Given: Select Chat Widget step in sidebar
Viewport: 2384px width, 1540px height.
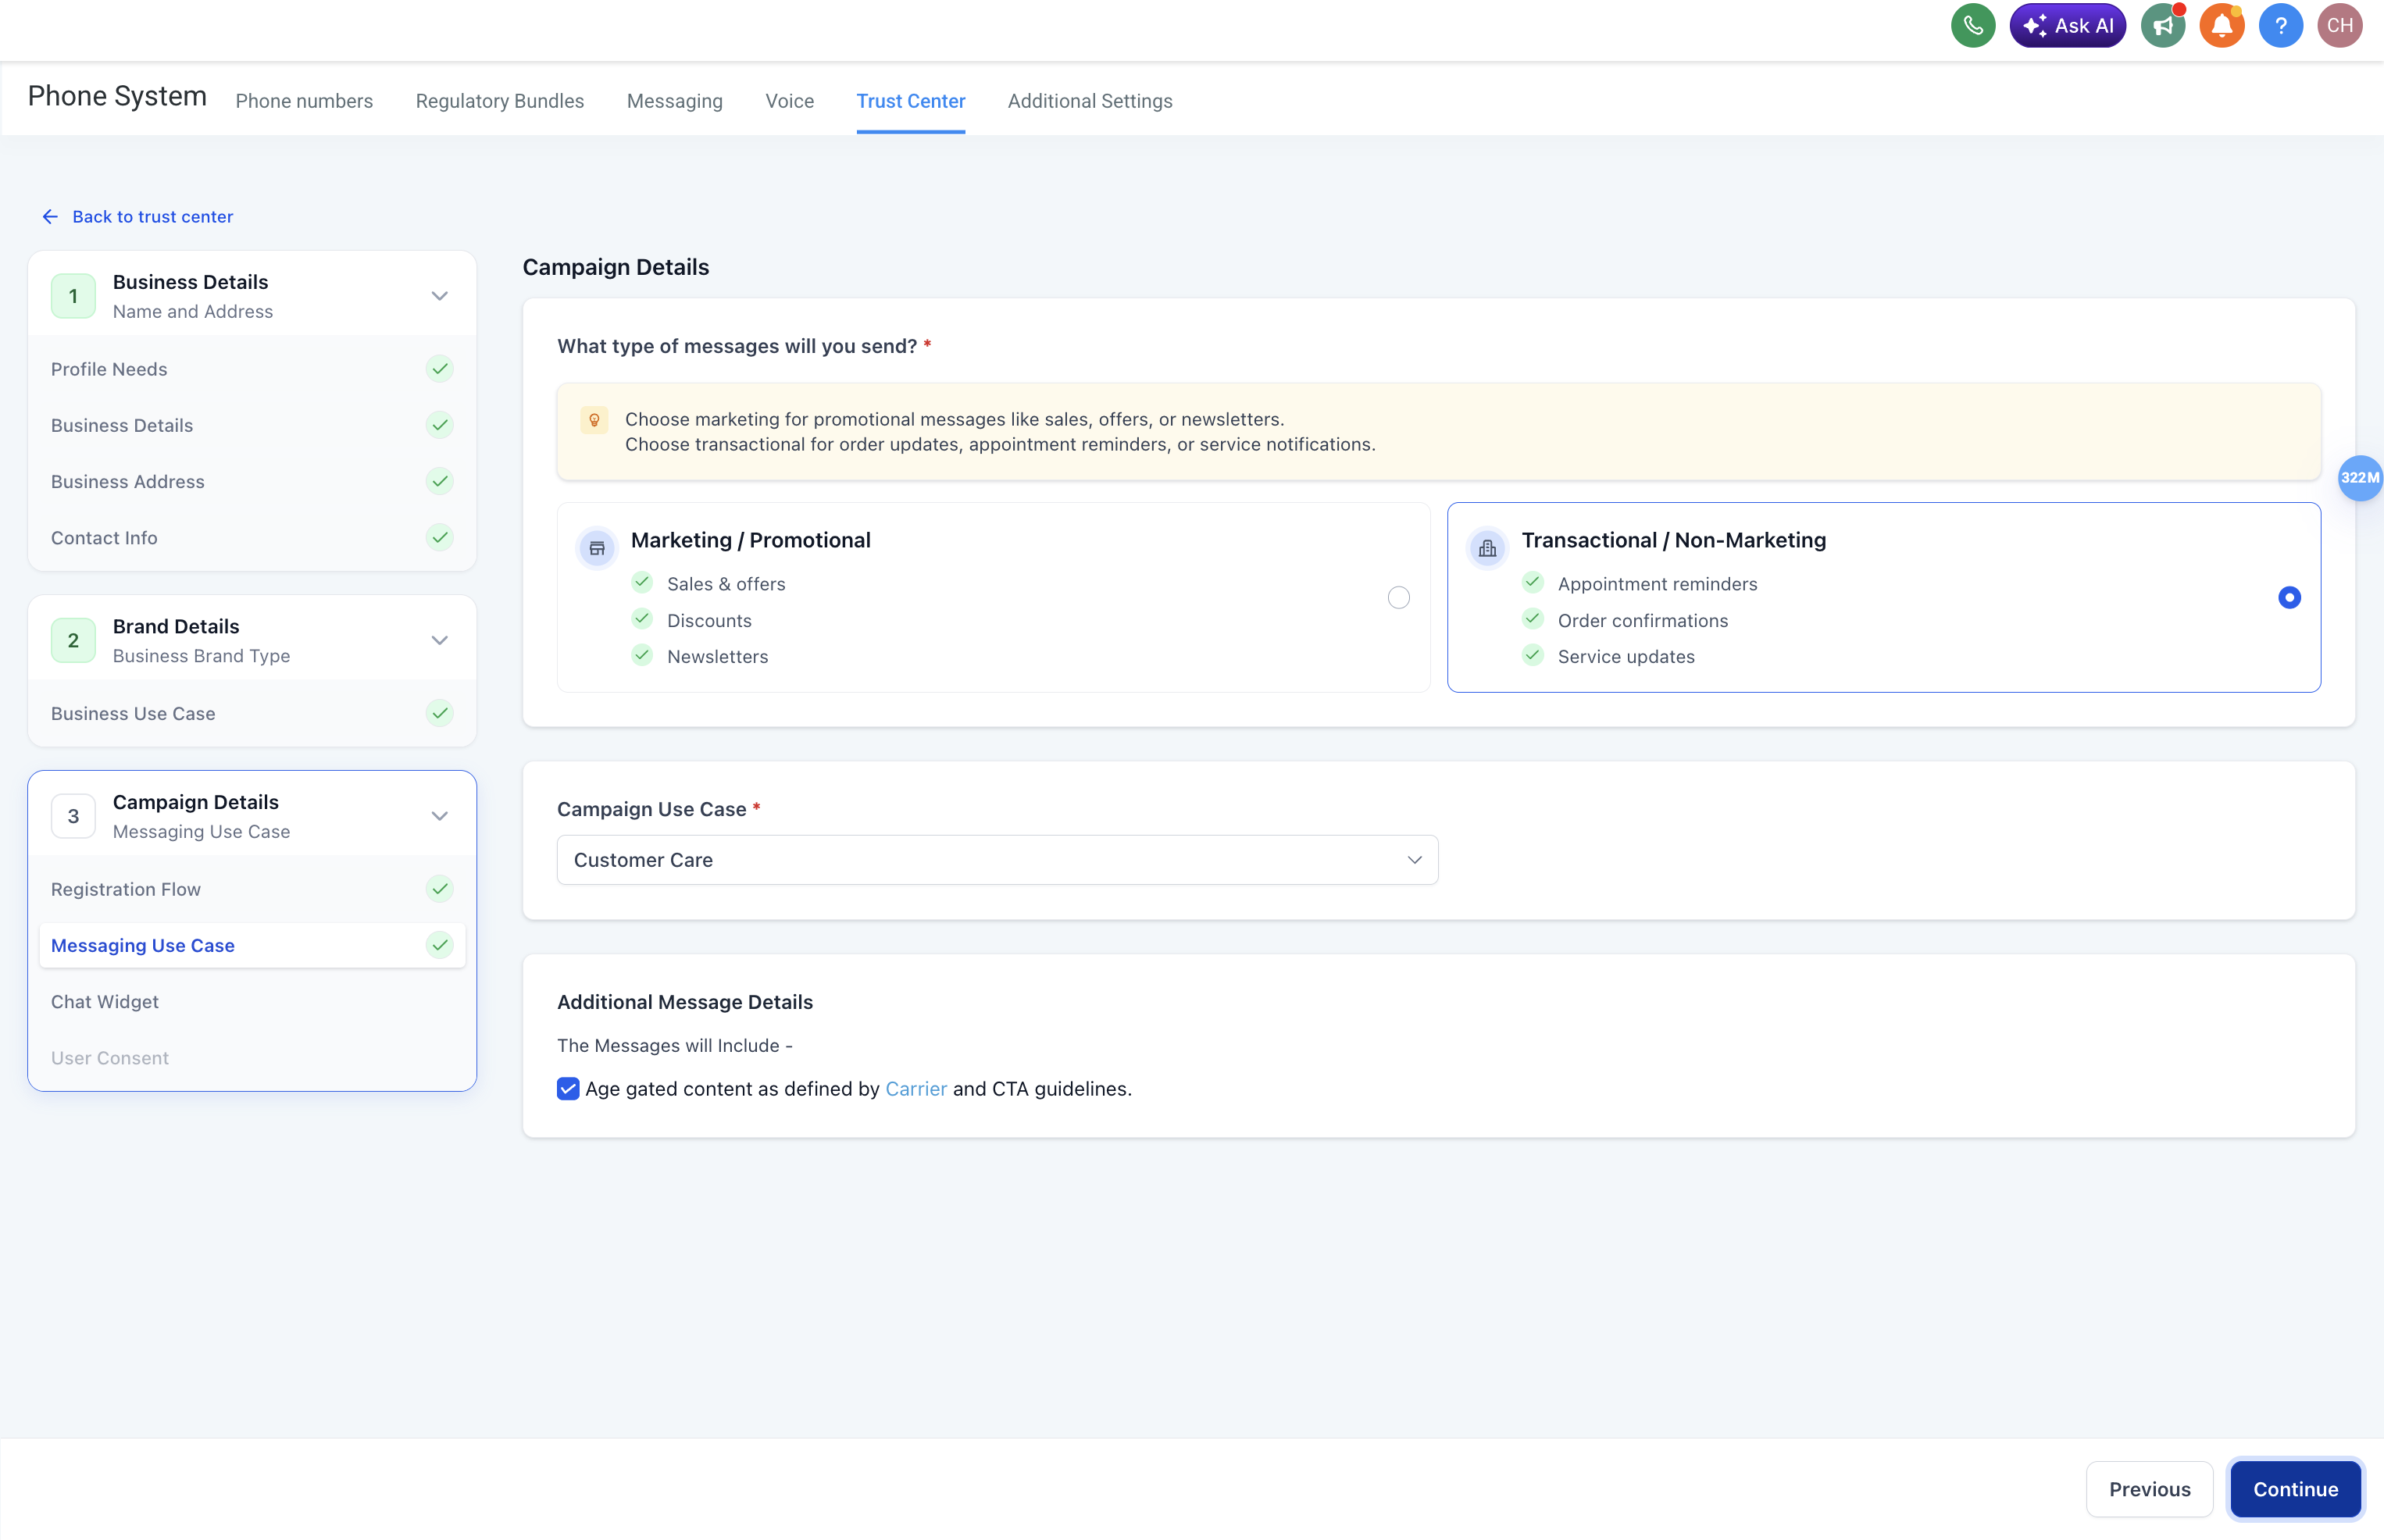Looking at the screenshot, I should 105,1002.
